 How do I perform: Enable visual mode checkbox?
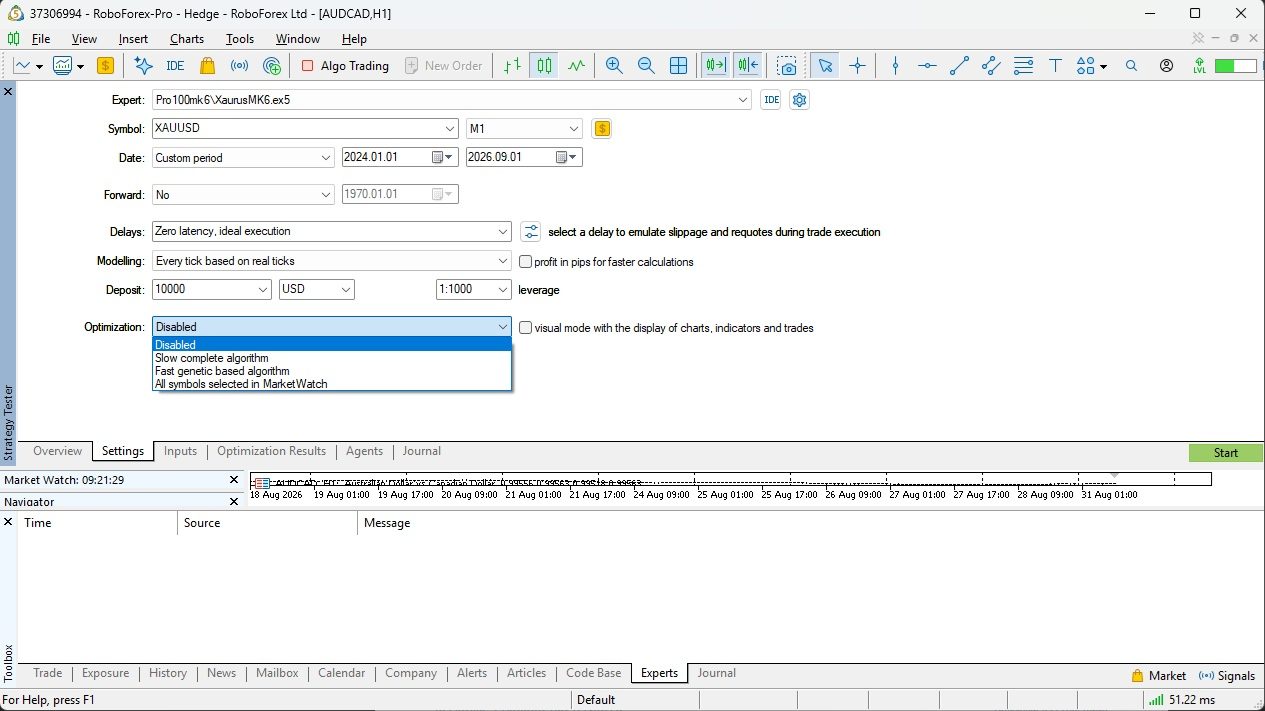coord(525,328)
